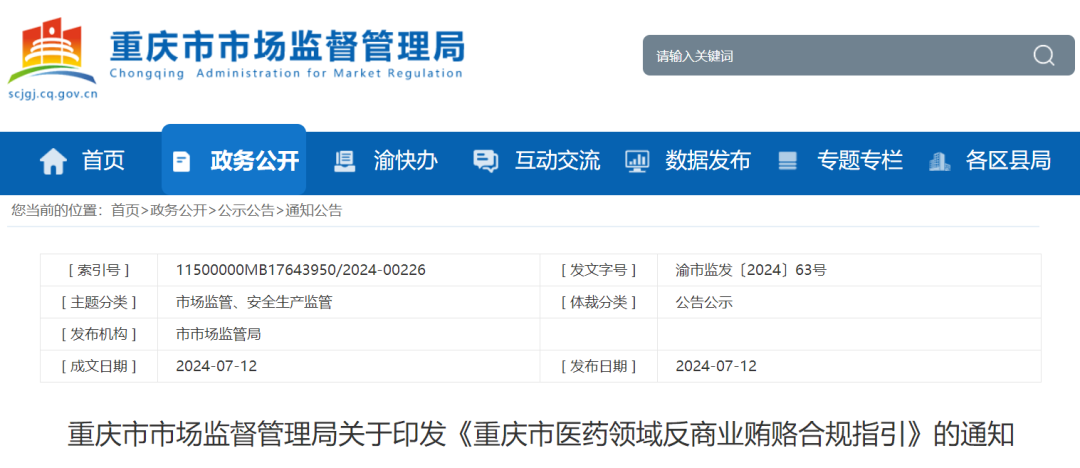Focus the keyword search input field

click(x=830, y=56)
